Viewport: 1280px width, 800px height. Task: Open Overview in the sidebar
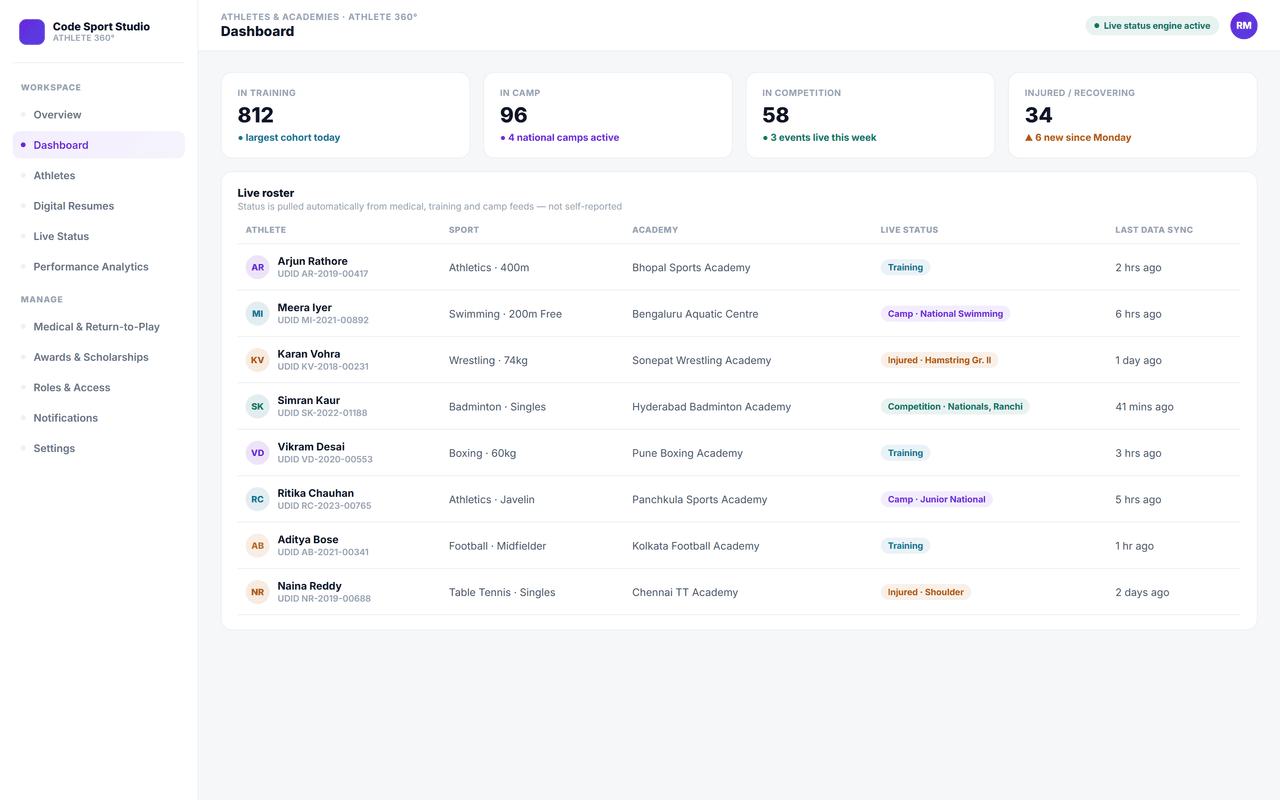99,115
